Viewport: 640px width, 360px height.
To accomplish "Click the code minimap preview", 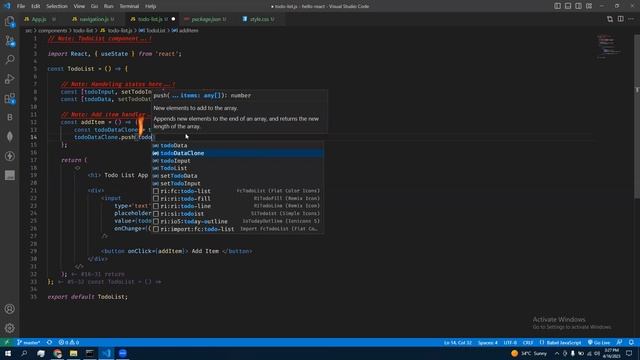I will [608, 46].
